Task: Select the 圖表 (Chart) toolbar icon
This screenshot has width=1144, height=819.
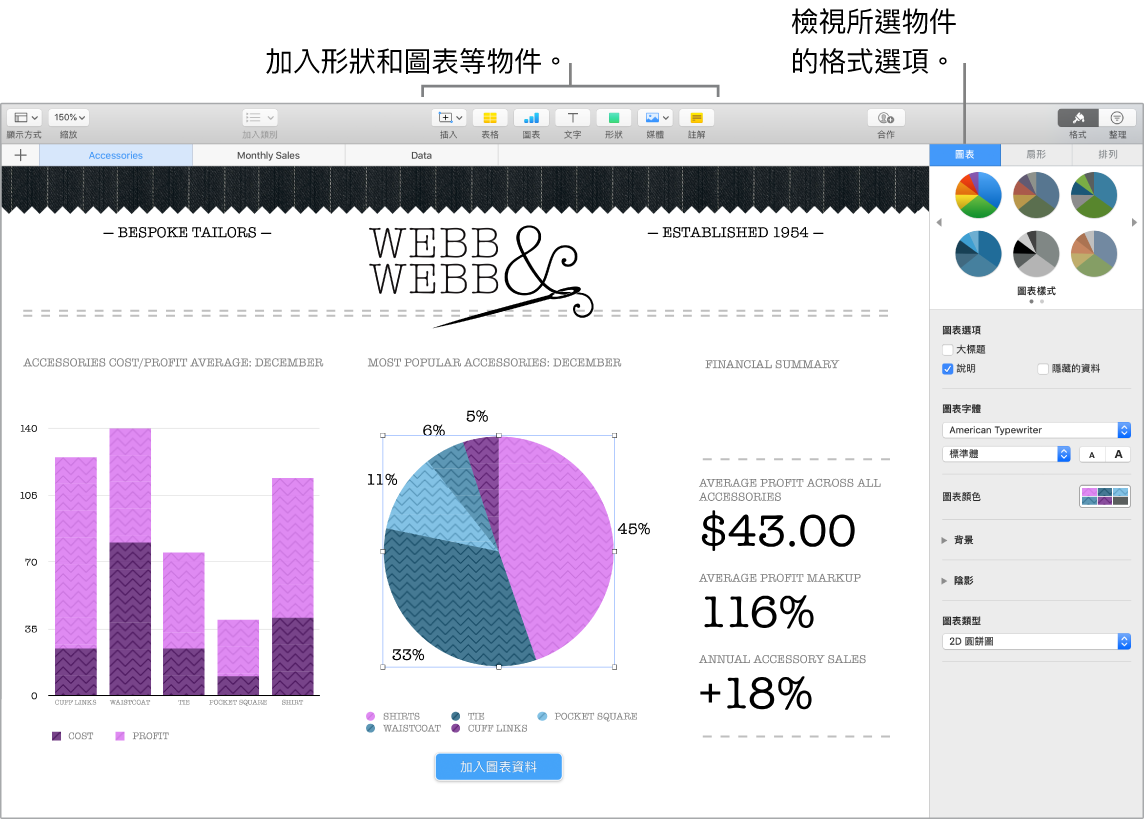Action: (x=530, y=117)
